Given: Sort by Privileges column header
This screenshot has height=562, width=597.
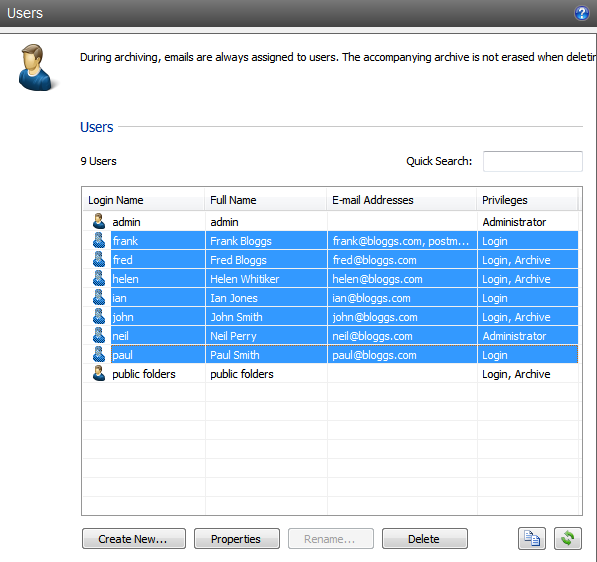Looking at the screenshot, I should coord(527,200).
